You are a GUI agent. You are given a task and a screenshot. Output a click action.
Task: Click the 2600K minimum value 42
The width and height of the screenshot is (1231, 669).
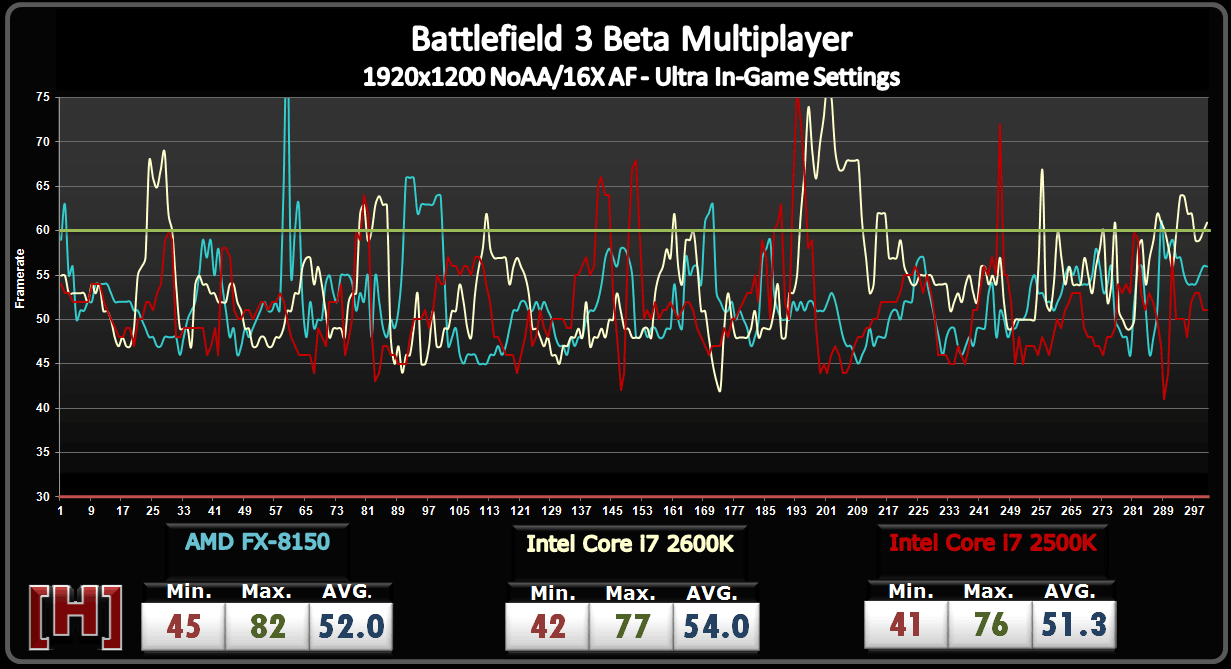pyautogui.click(x=547, y=626)
